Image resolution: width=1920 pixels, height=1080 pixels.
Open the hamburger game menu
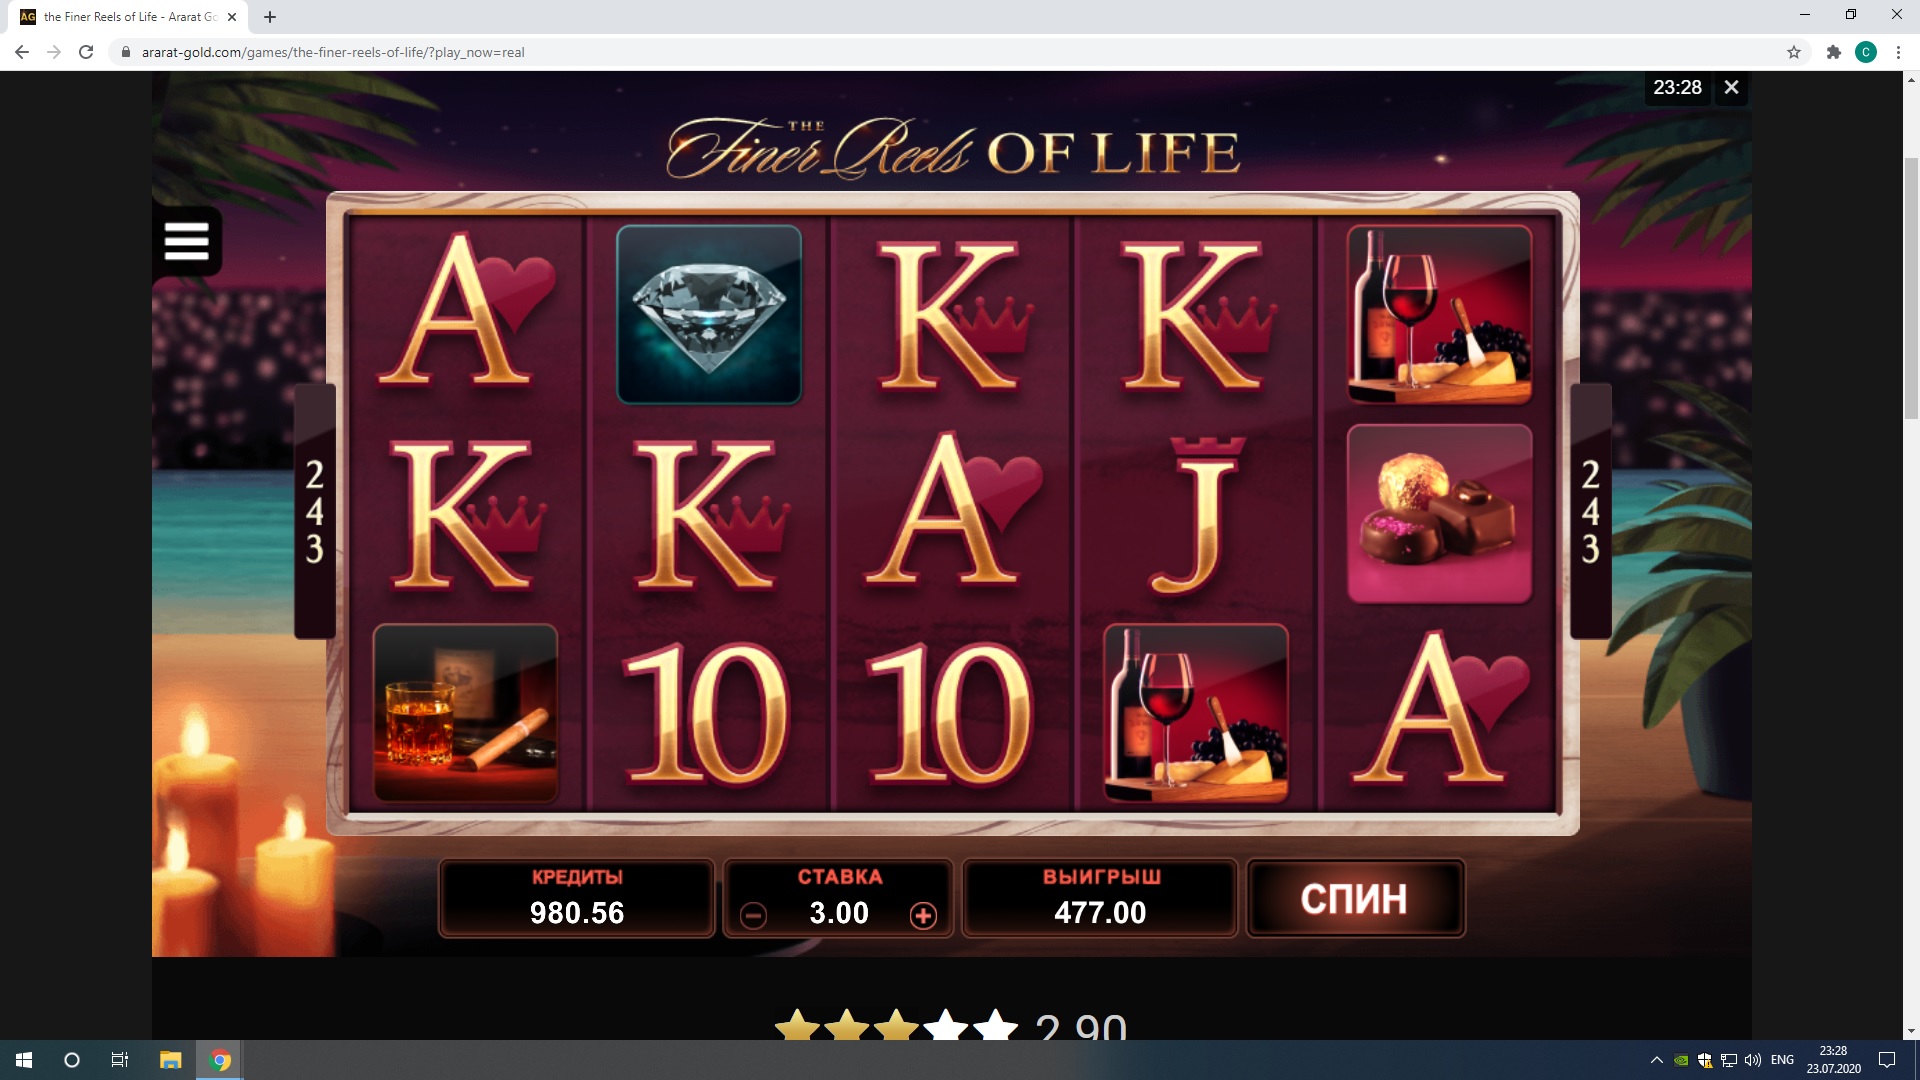click(x=187, y=241)
